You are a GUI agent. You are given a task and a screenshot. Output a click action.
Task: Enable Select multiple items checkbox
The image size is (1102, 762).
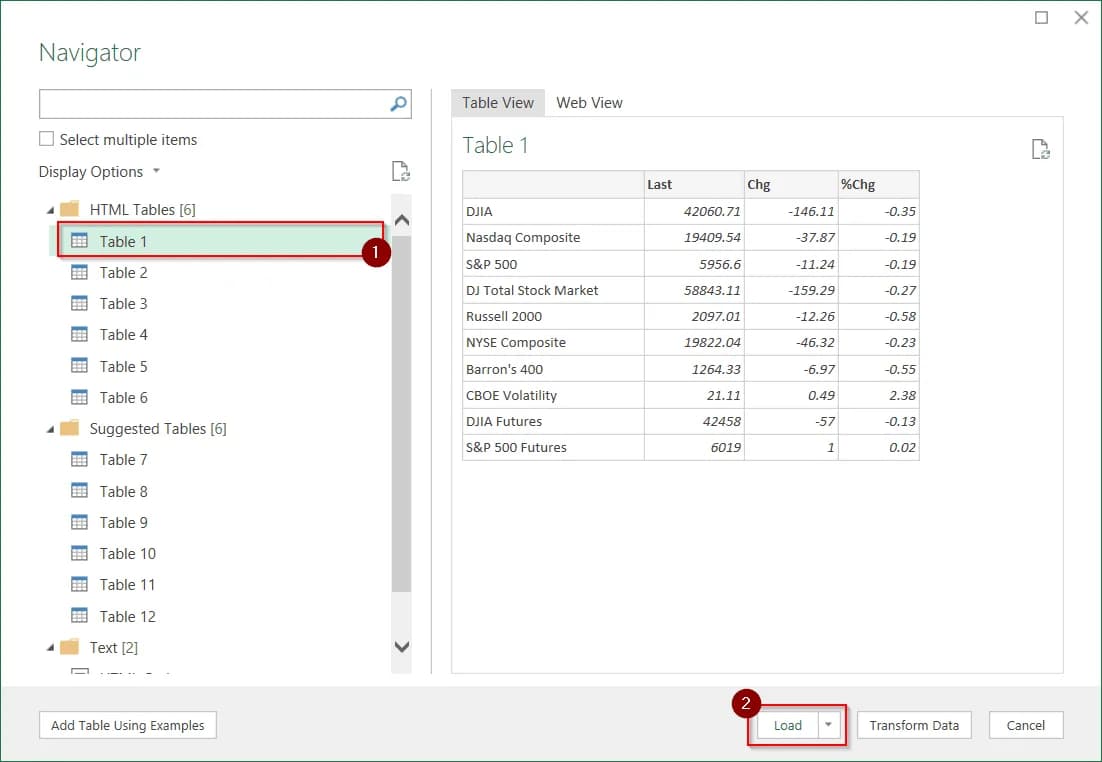(x=46, y=139)
